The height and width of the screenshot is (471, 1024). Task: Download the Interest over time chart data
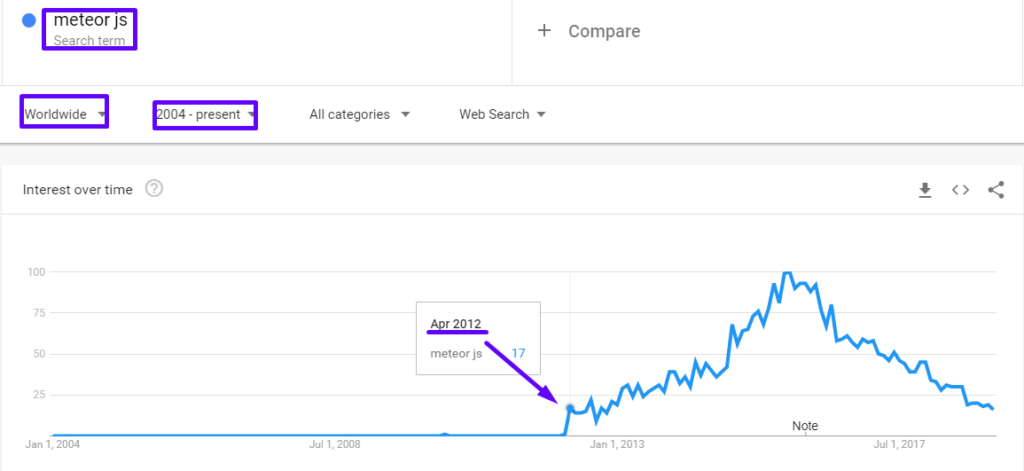point(925,190)
